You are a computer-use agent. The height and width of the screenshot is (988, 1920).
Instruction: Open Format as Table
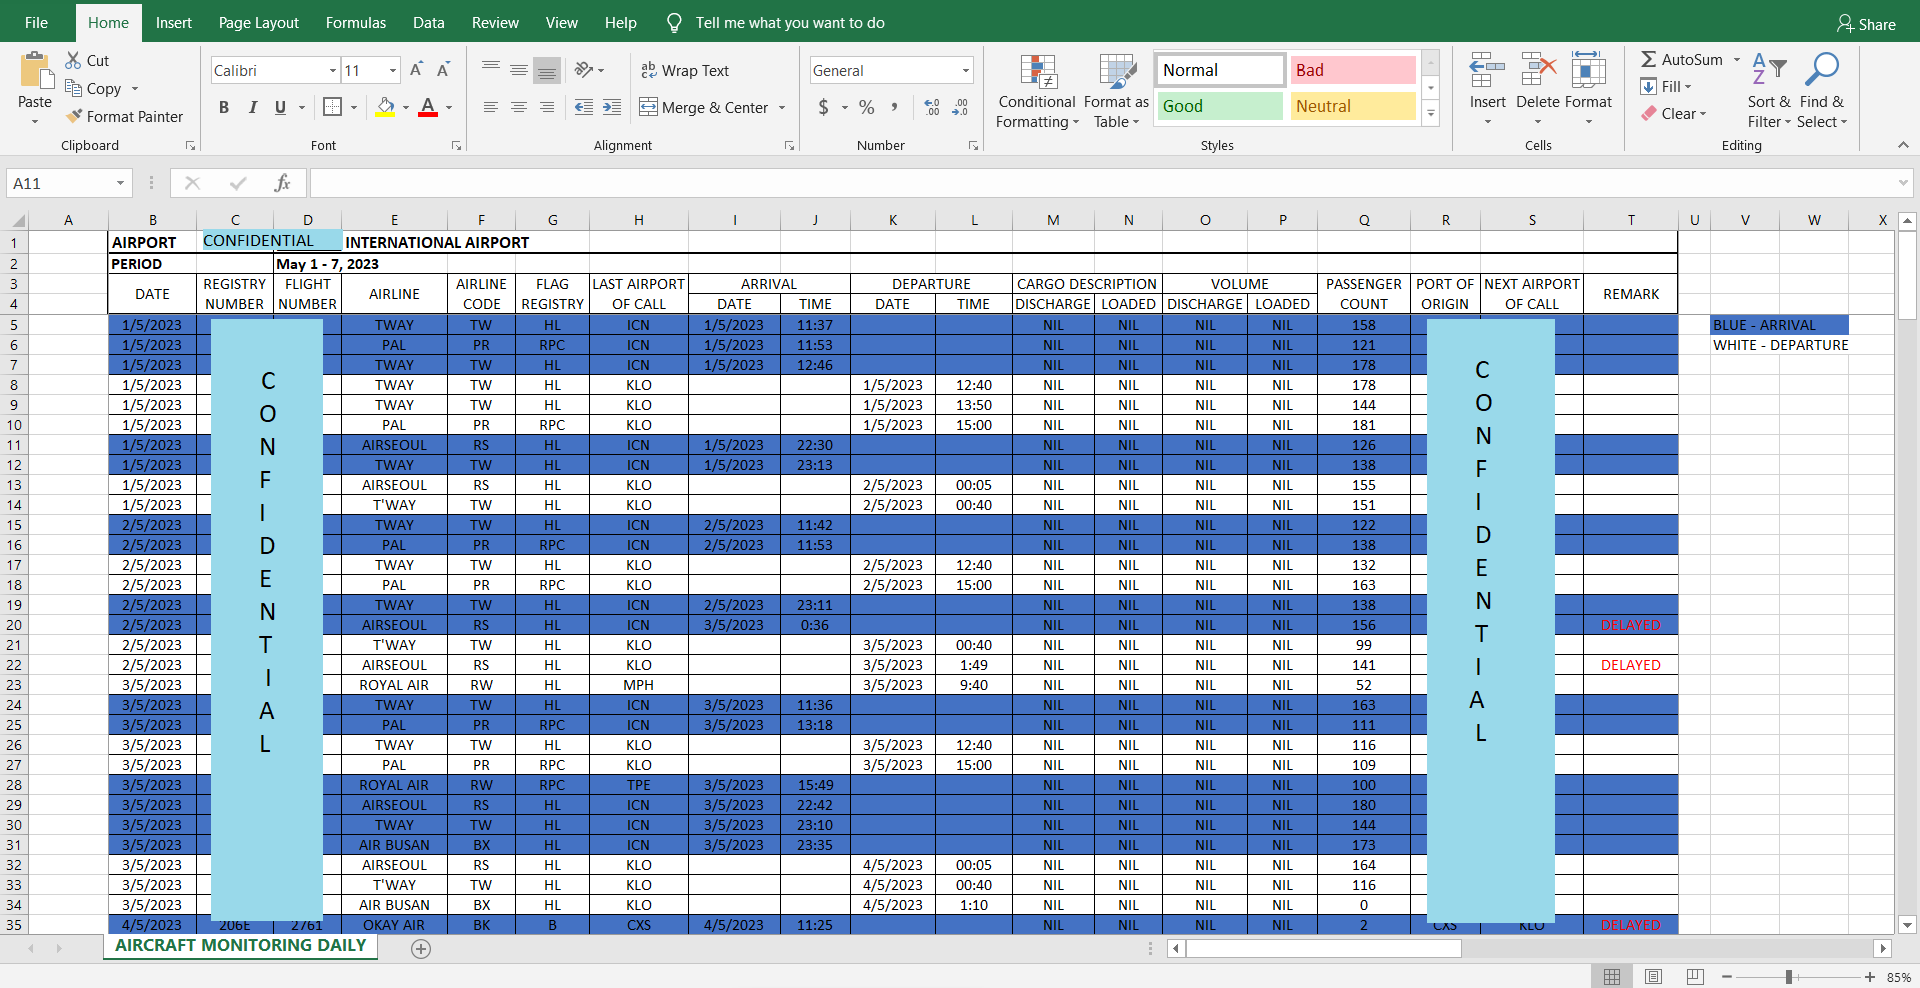pyautogui.click(x=1116, y=91)
